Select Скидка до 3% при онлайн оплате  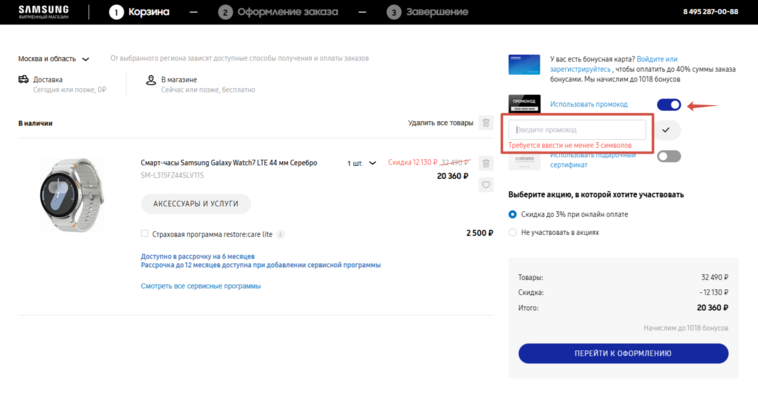tap(512, 214)
